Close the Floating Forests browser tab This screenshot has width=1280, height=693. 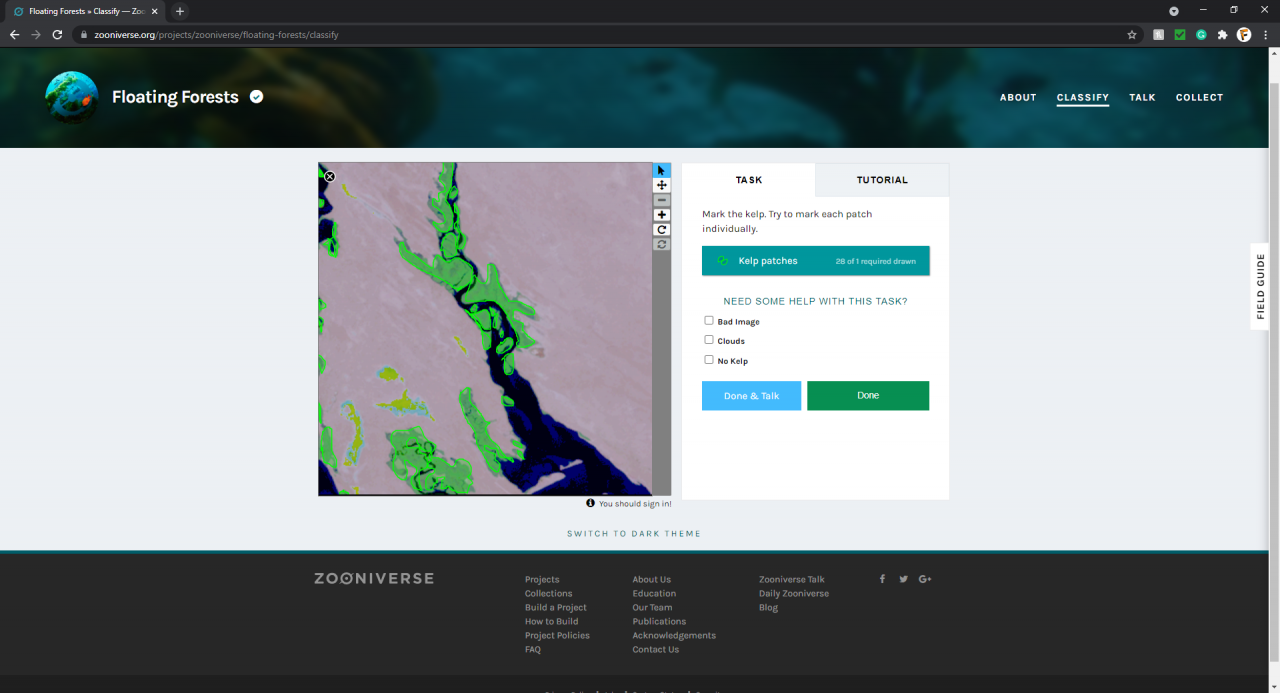[x=155, y=11]
